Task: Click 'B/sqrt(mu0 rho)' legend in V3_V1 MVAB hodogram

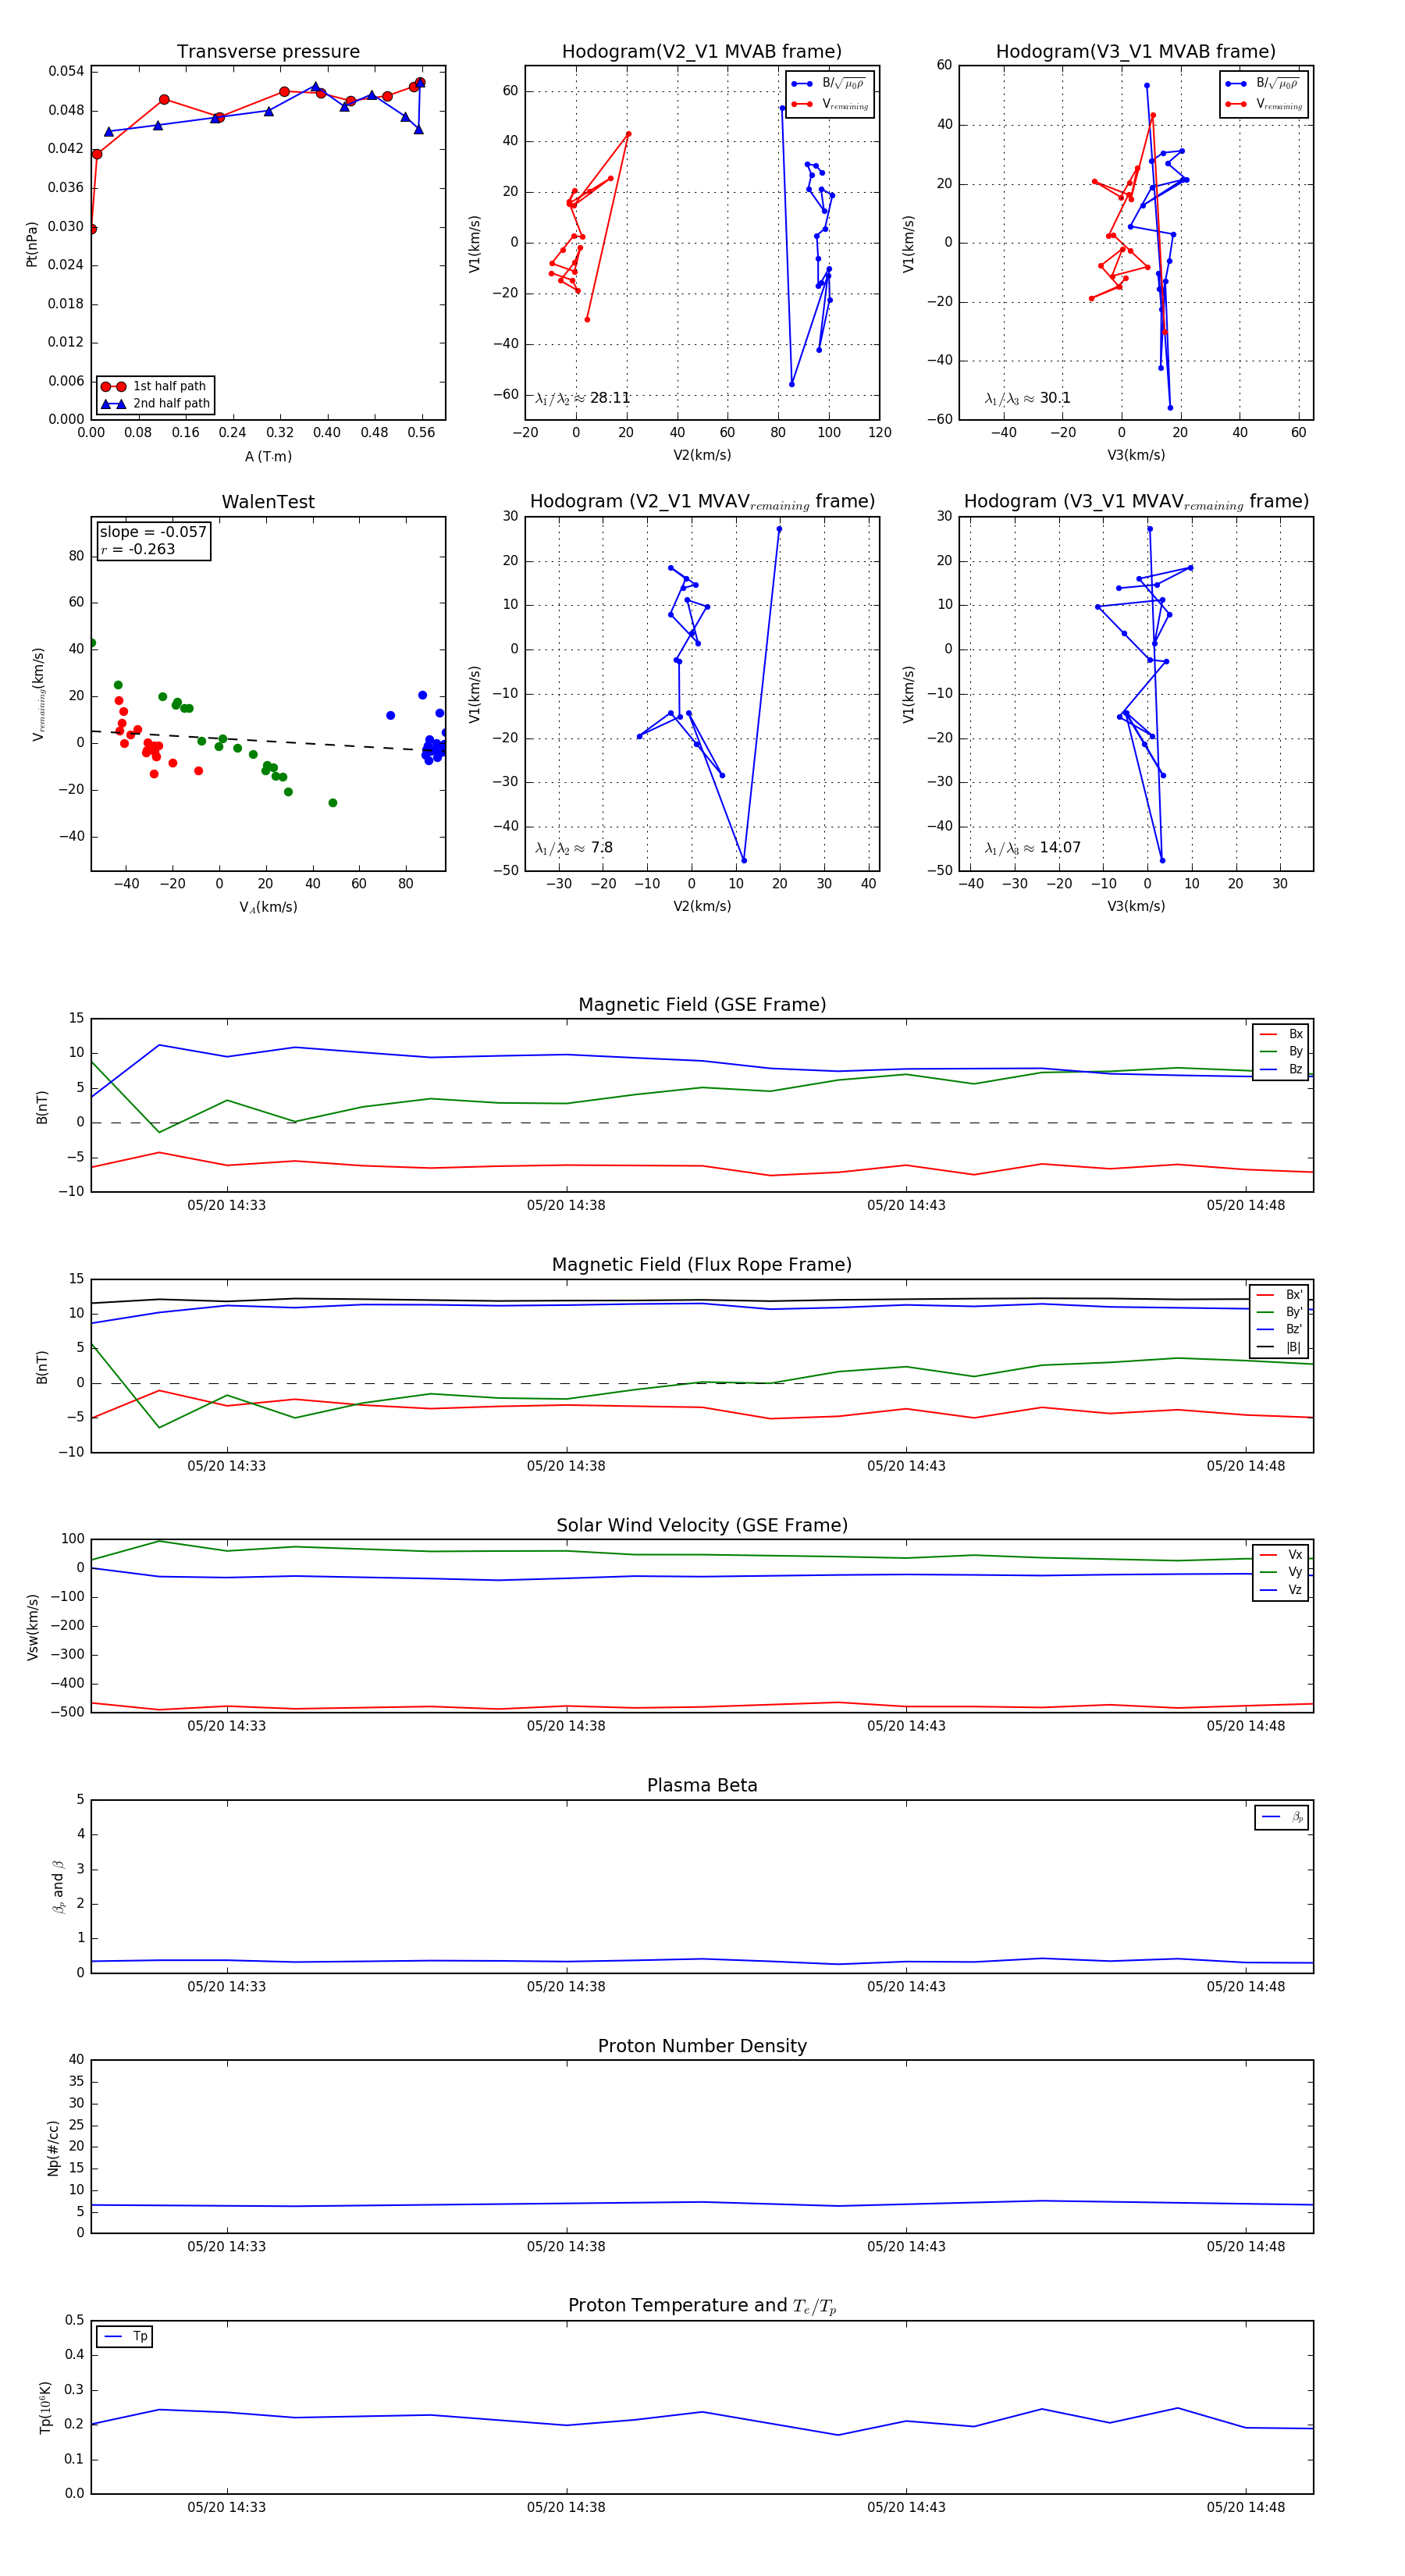Action: pyautogui.click(x=1264, y=83)
